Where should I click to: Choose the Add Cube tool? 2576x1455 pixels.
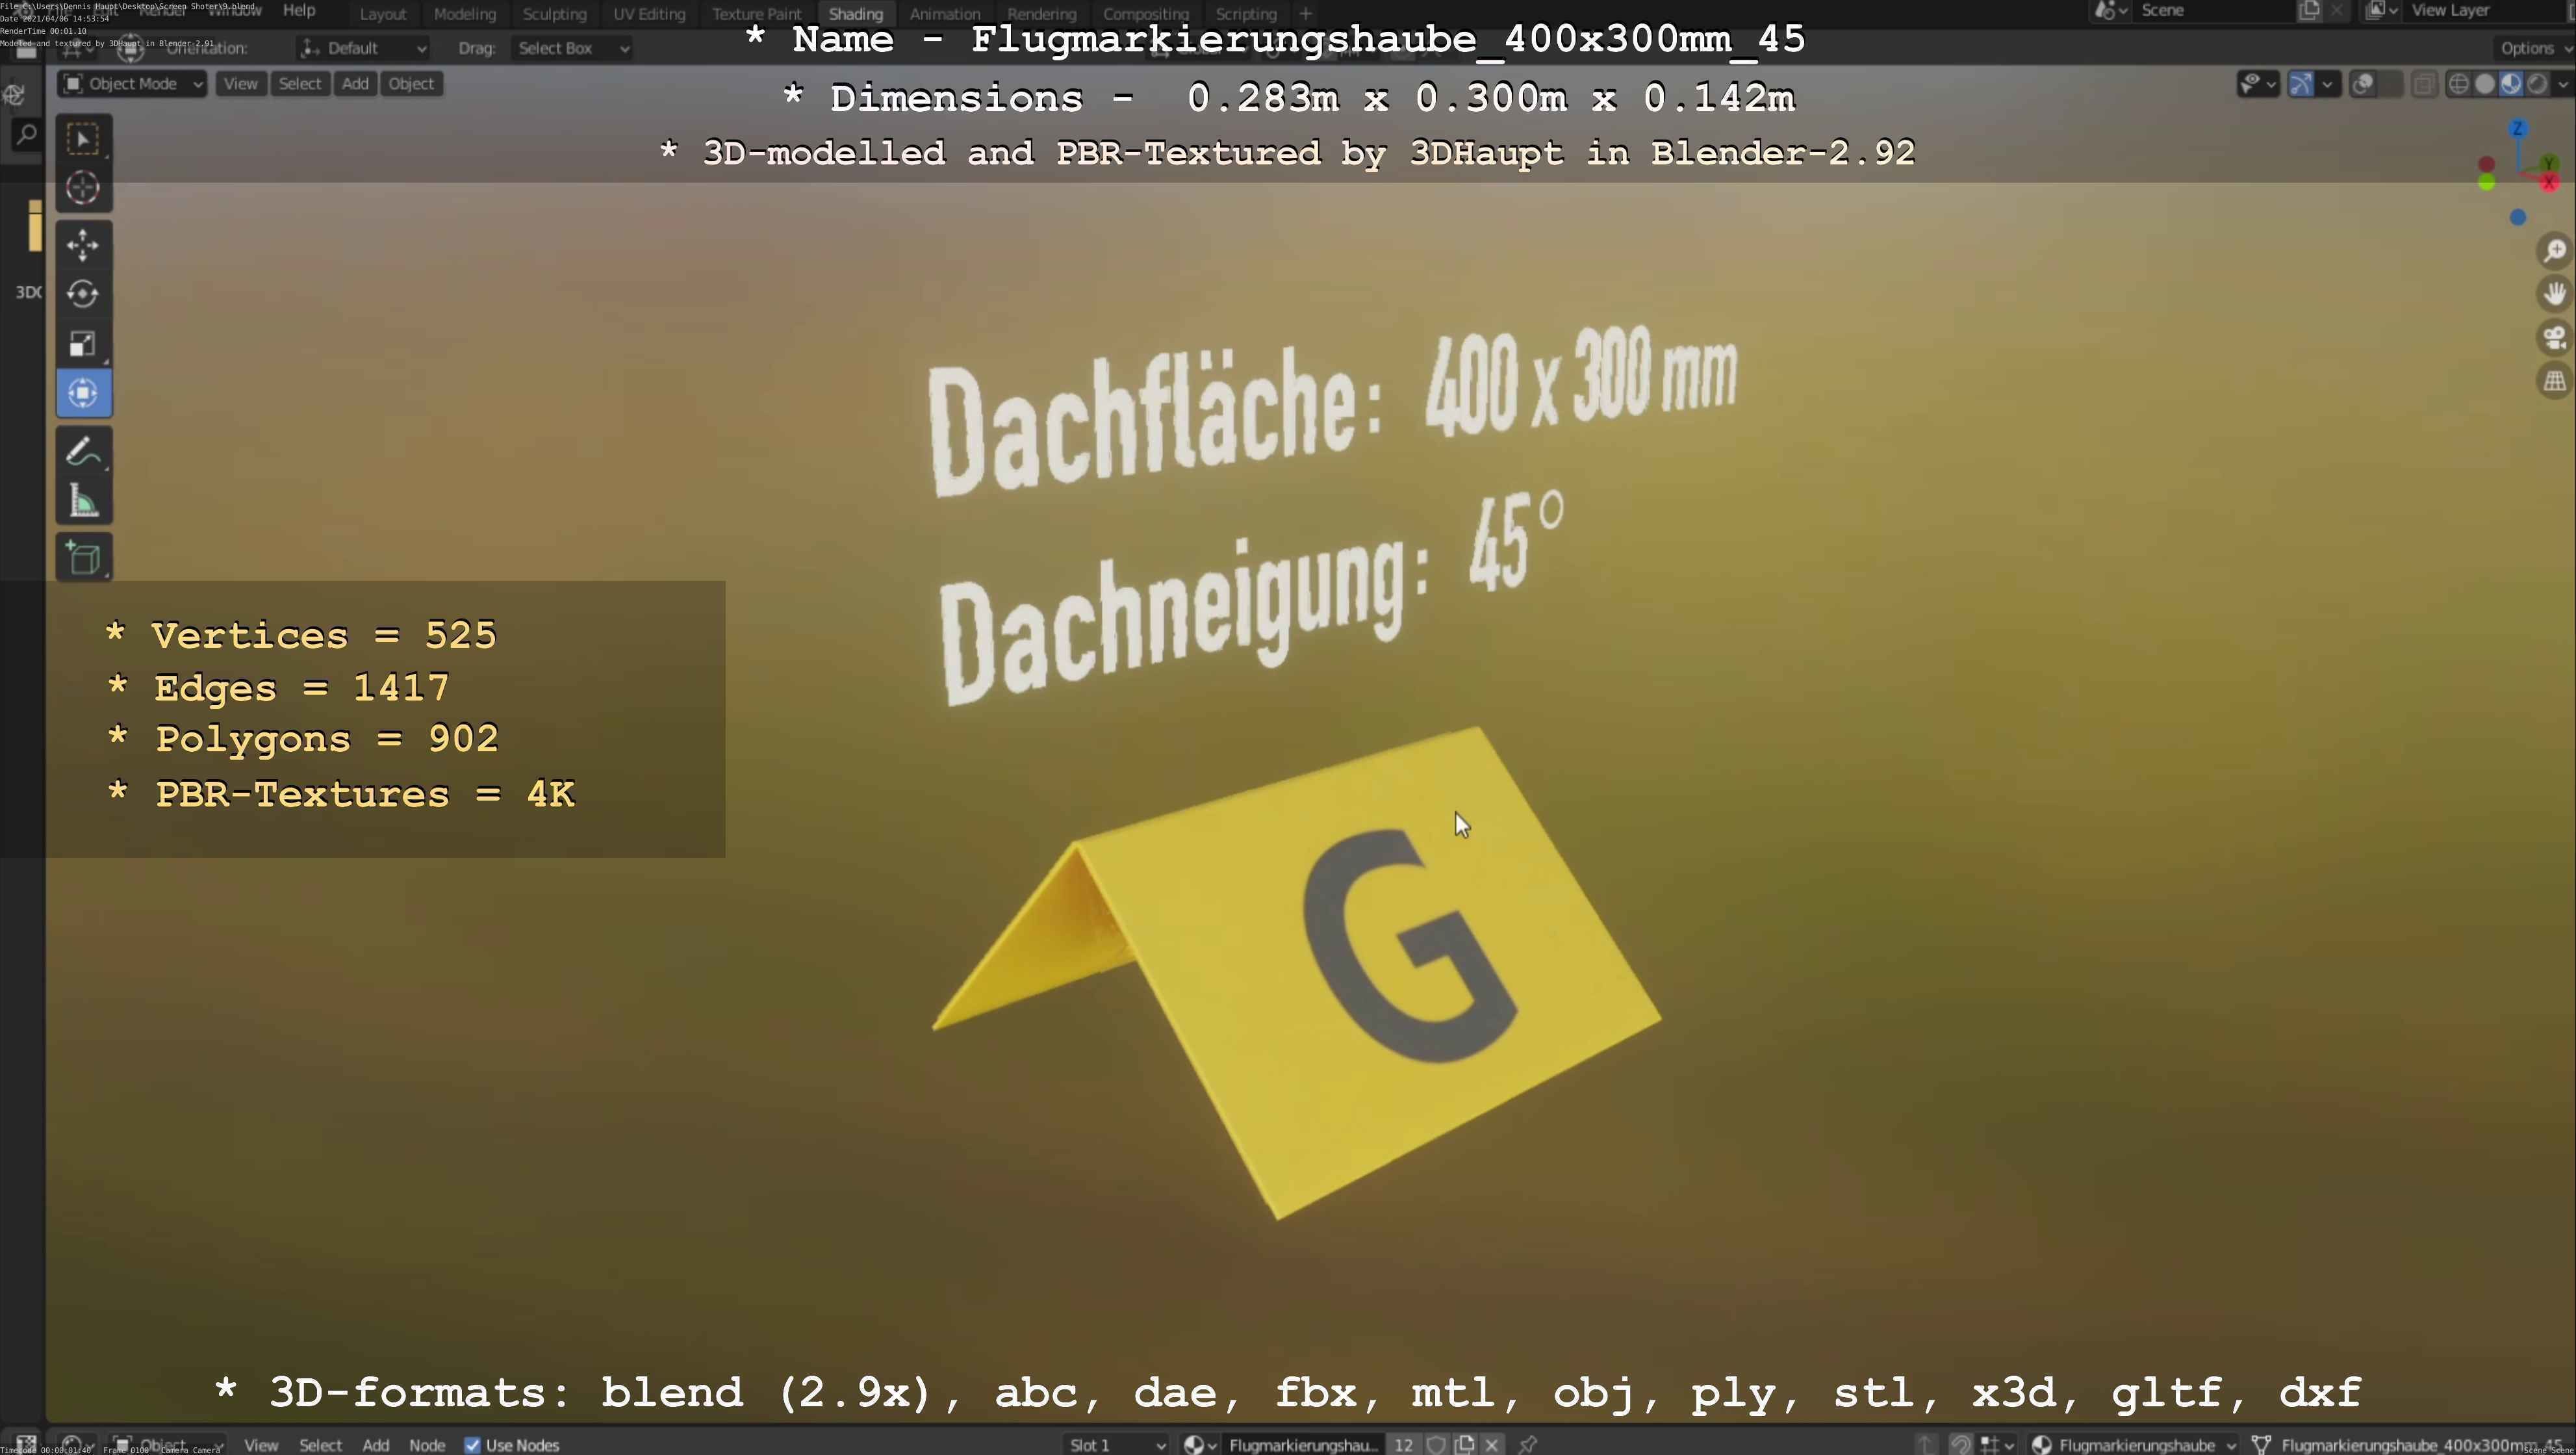click(x=83, y=558)
